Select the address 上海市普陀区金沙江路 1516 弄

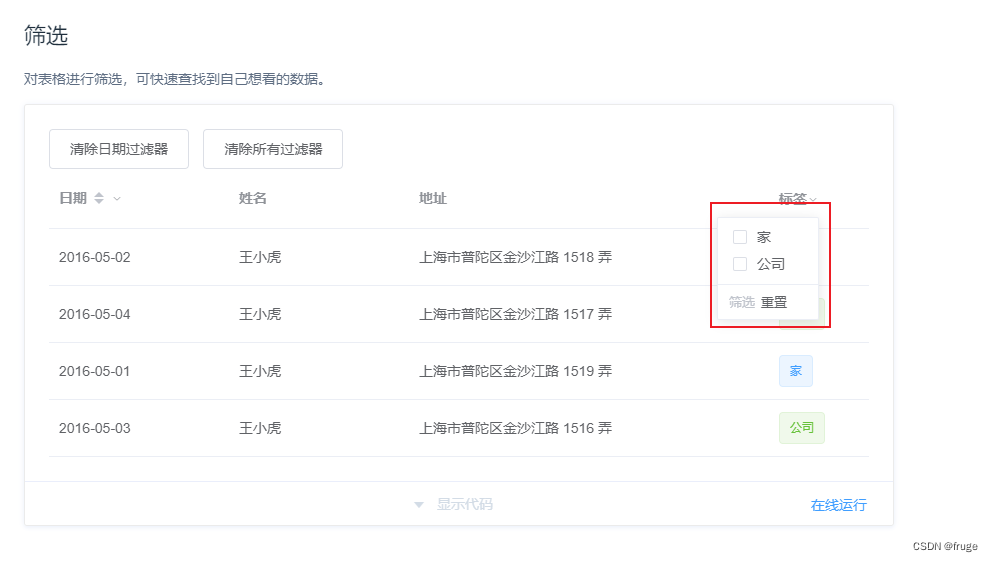click(x=515, y=428)
